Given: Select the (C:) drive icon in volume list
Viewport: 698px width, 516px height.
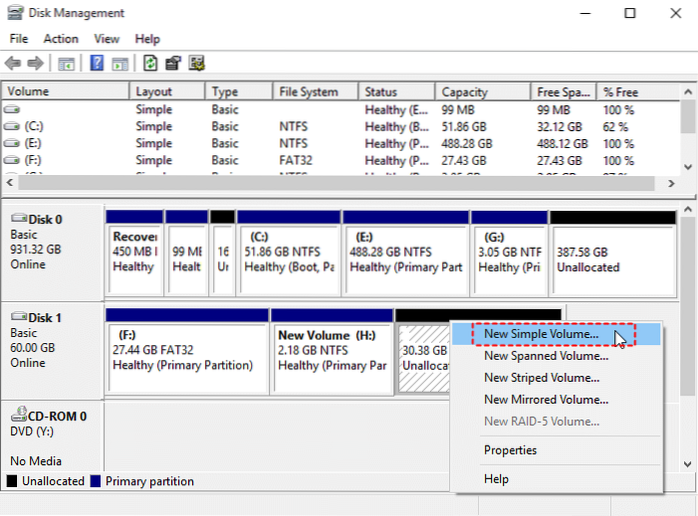Looking at the screenshot, I should (x=13, y=127).
